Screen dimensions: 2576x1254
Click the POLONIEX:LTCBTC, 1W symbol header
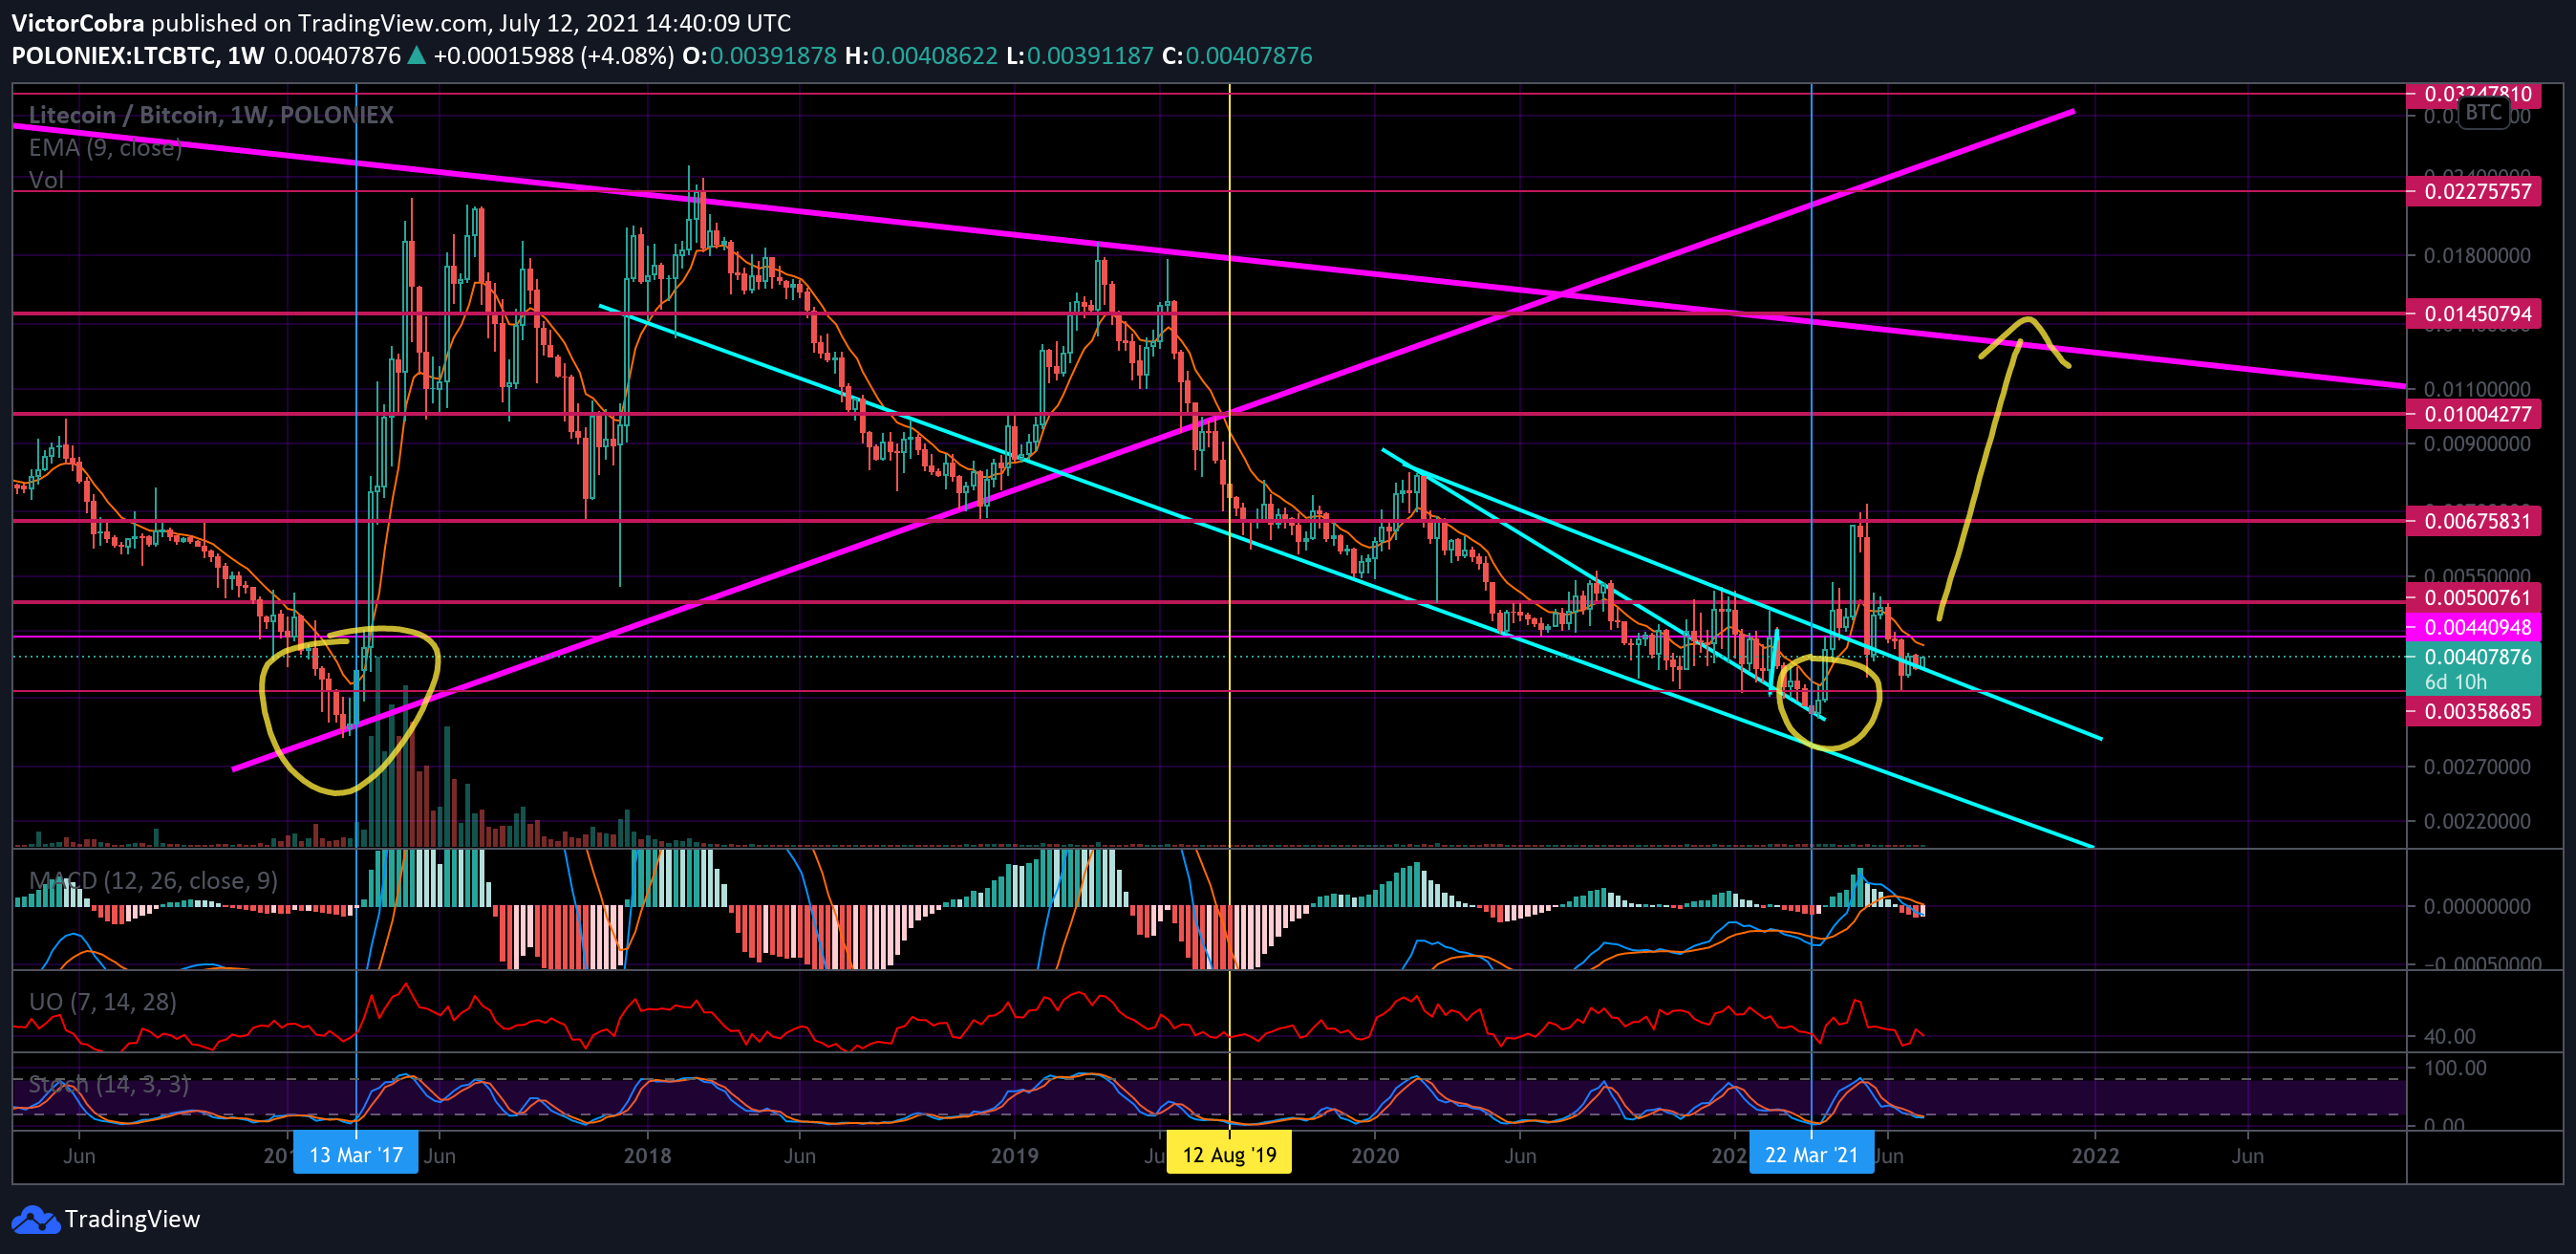[x=138, y=56]
